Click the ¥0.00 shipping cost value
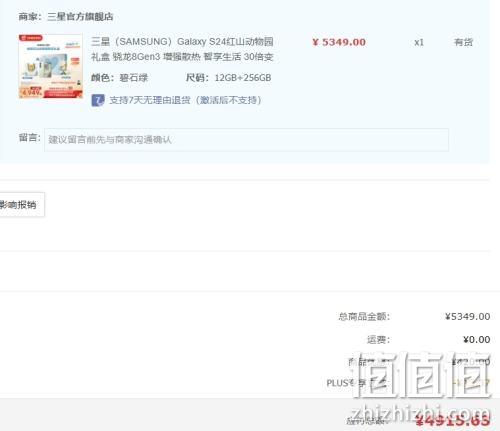The image size is (500, 431). (477, 339)
